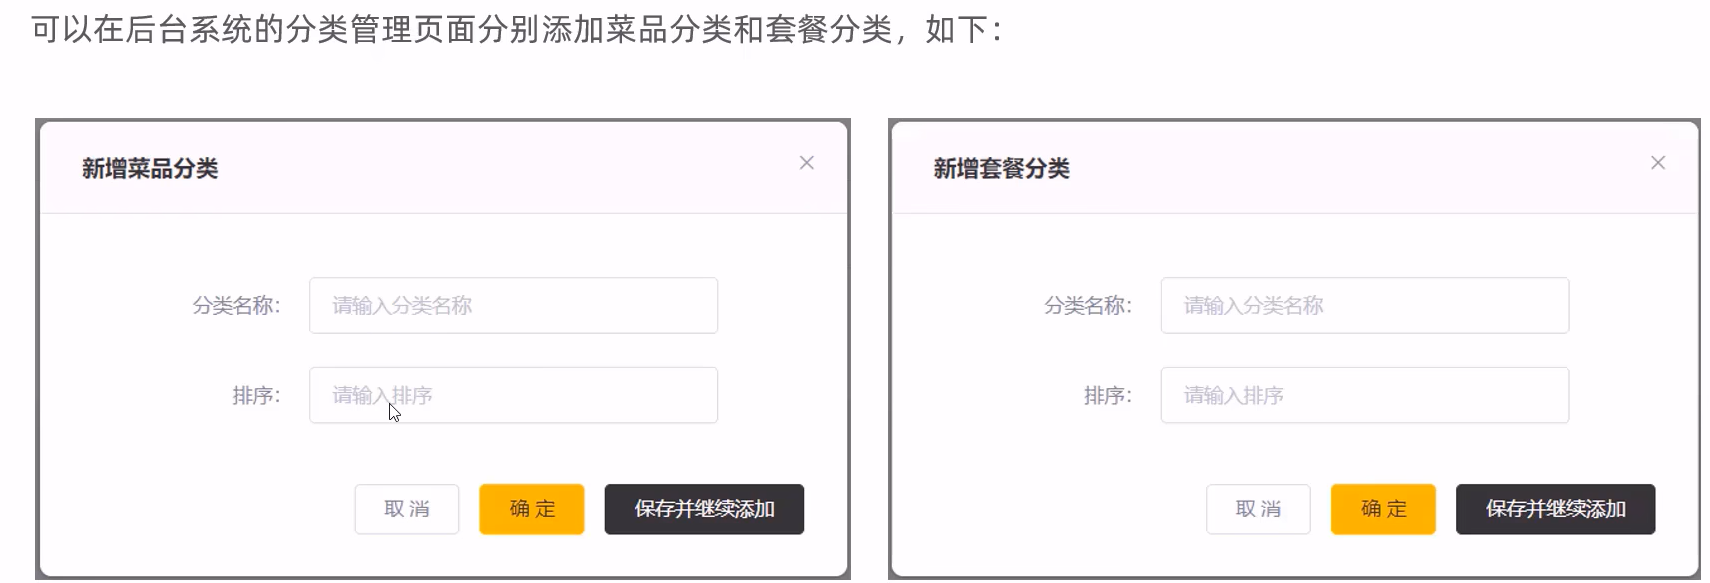Screen dimensions: 1710x583
Task: Click the 请输入排序 placeholder field on left
Action: [x=513, y=395]
